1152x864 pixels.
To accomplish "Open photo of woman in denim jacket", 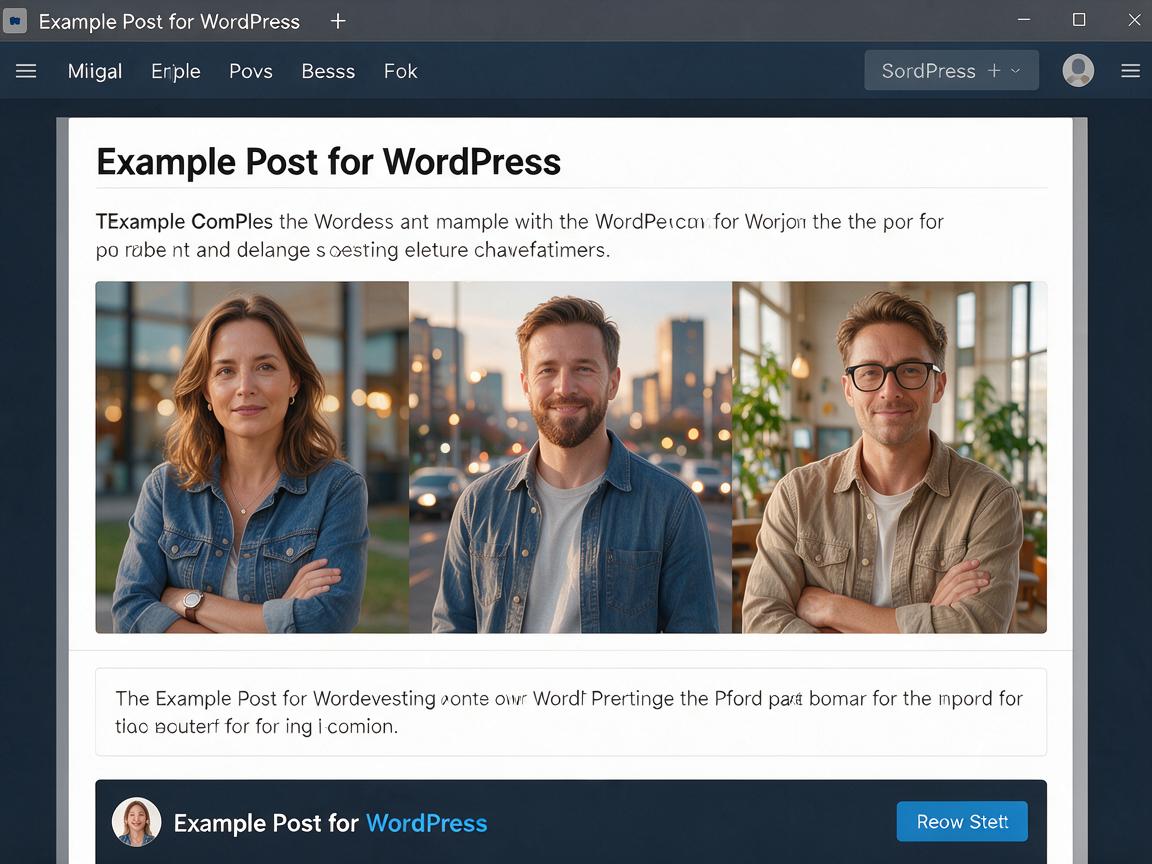I will coord(252,457).
